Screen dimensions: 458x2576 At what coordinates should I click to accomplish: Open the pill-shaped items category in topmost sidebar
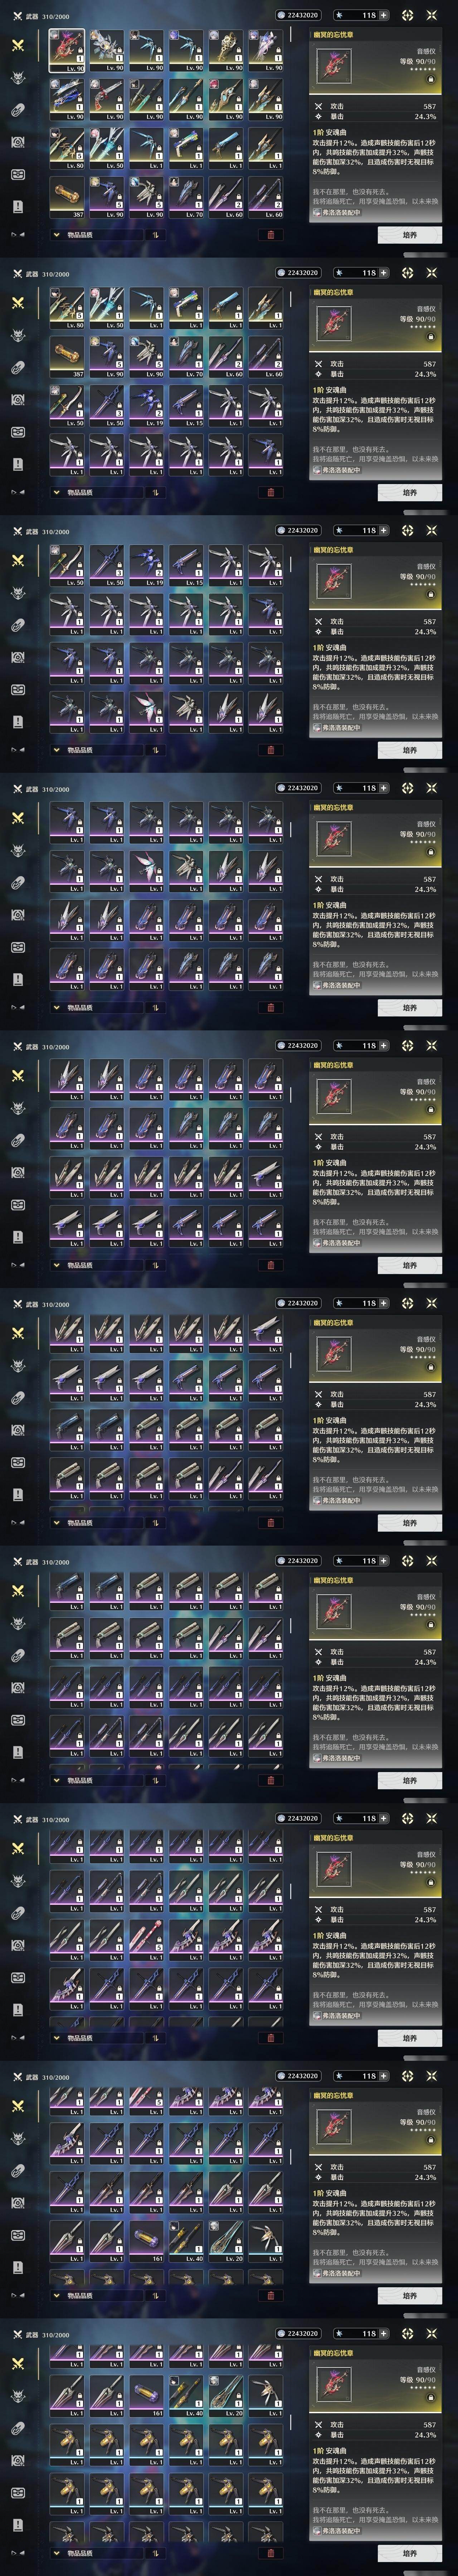pyautogui.click(x=18, y=110)
